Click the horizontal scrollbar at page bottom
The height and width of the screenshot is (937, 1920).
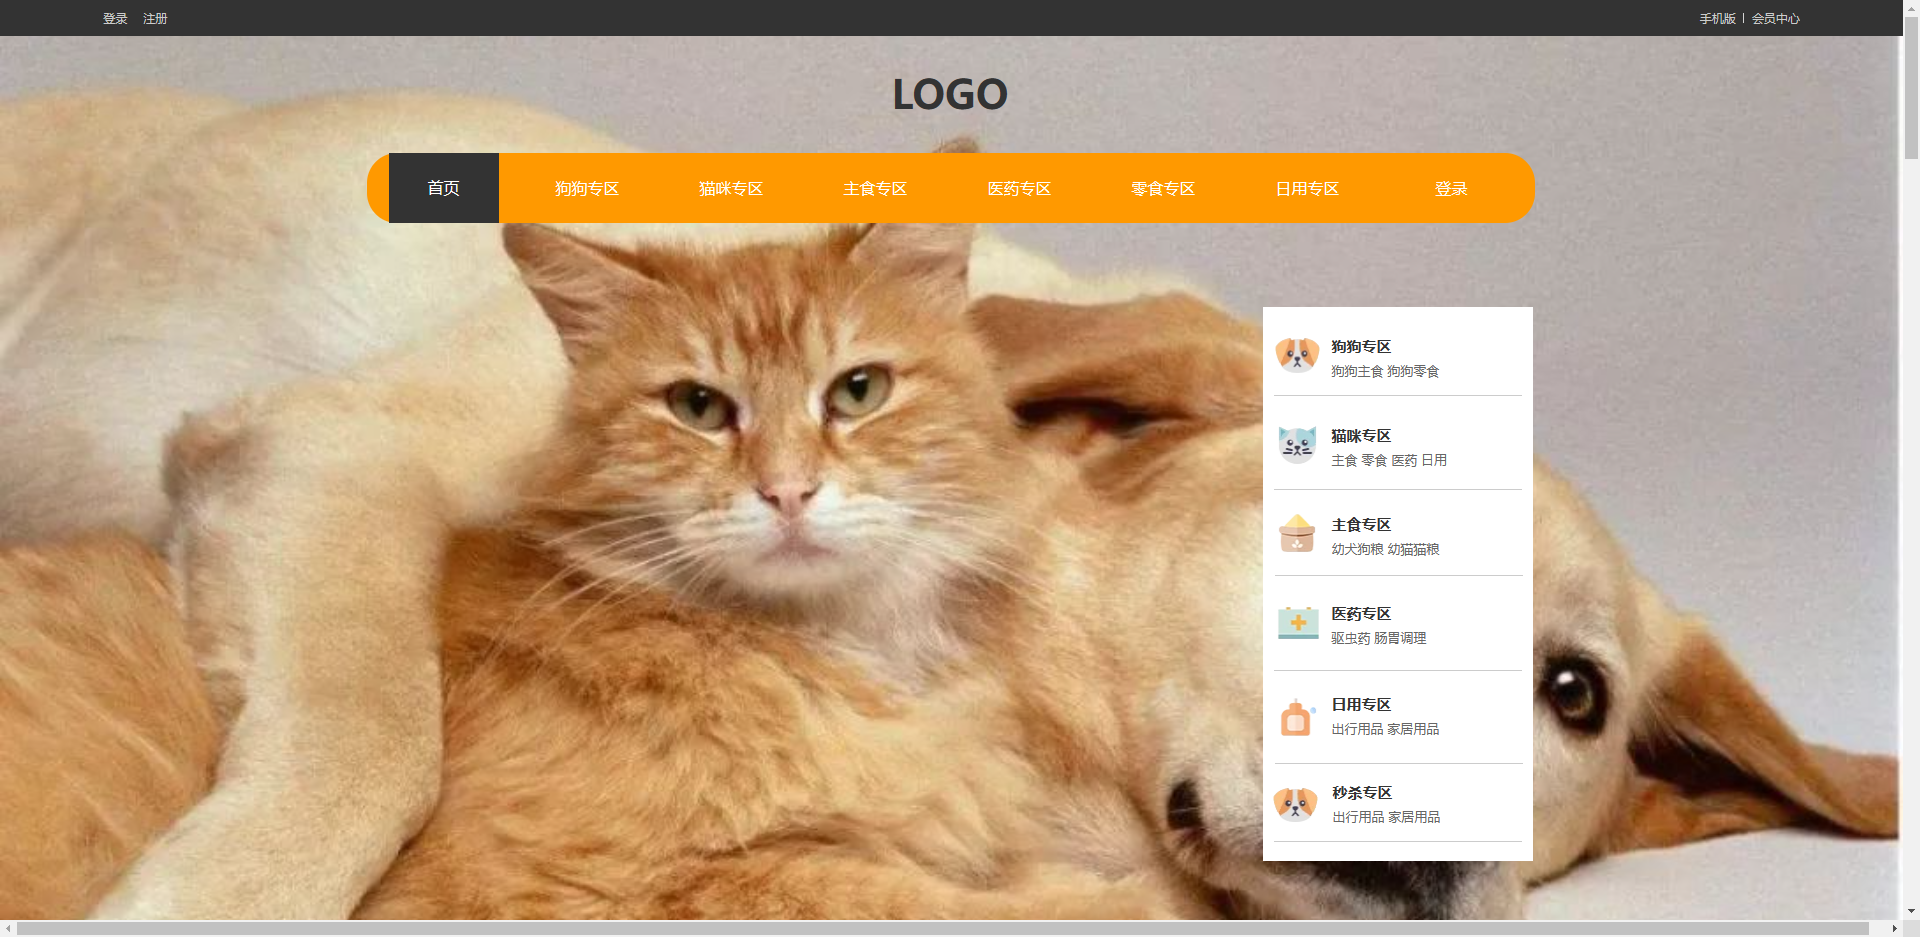[942, 929]
